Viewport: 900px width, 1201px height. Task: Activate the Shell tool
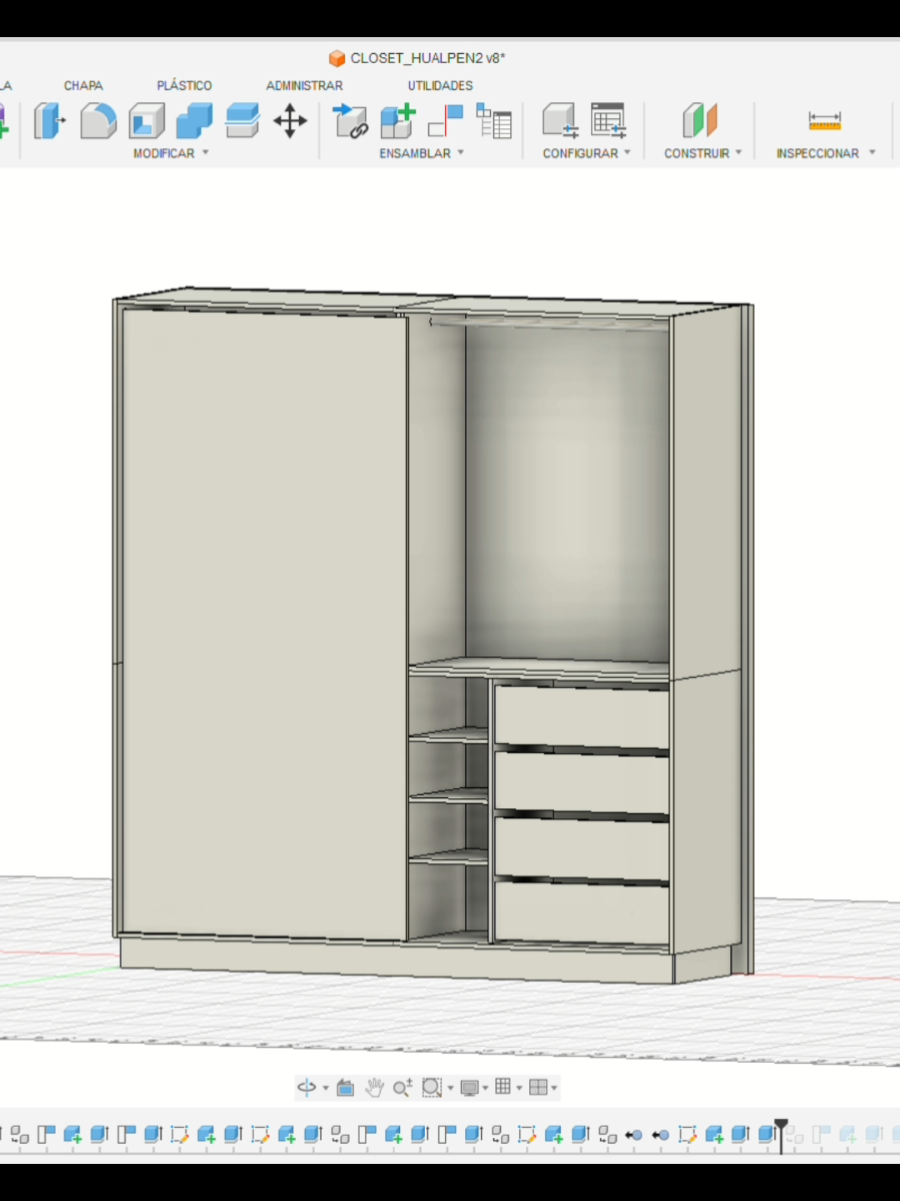[x=146, y=121]
